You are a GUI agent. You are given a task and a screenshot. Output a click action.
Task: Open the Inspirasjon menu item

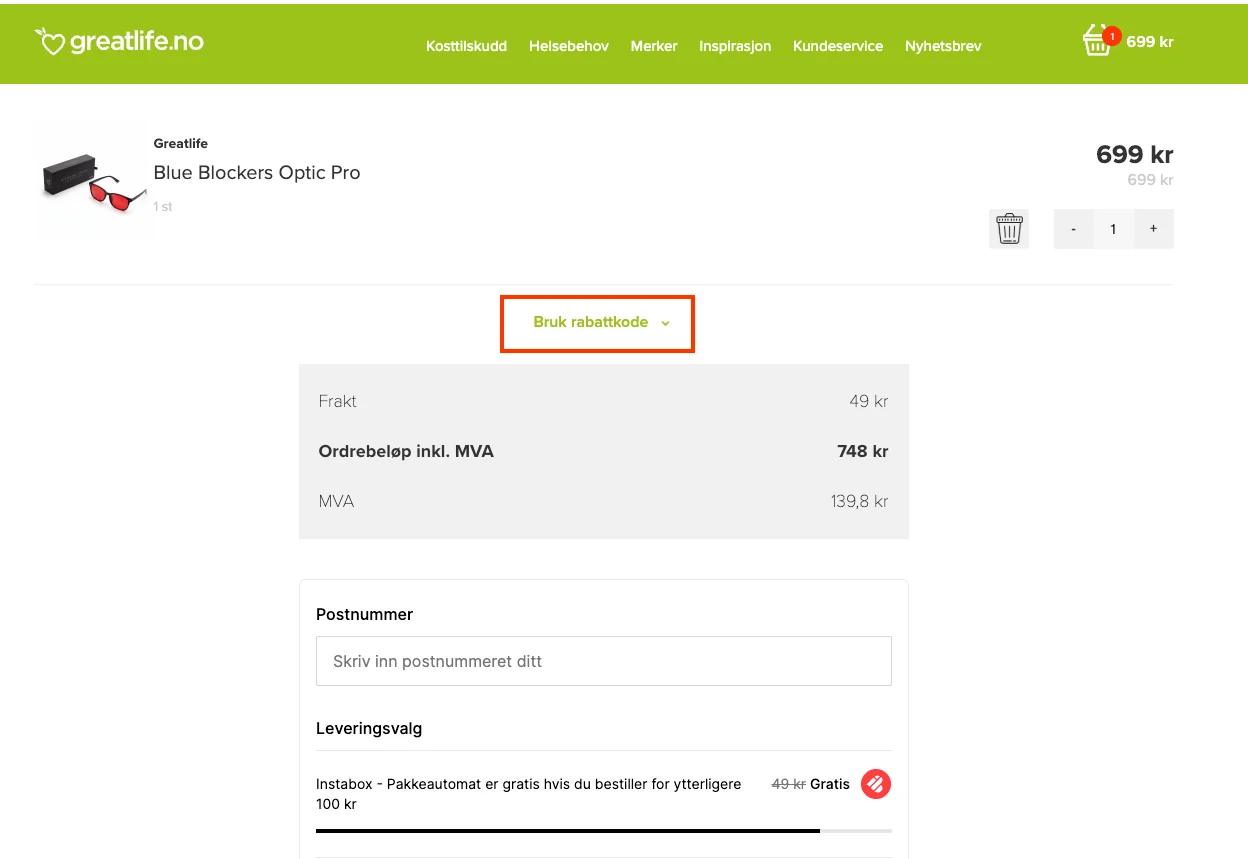point(735,46)
